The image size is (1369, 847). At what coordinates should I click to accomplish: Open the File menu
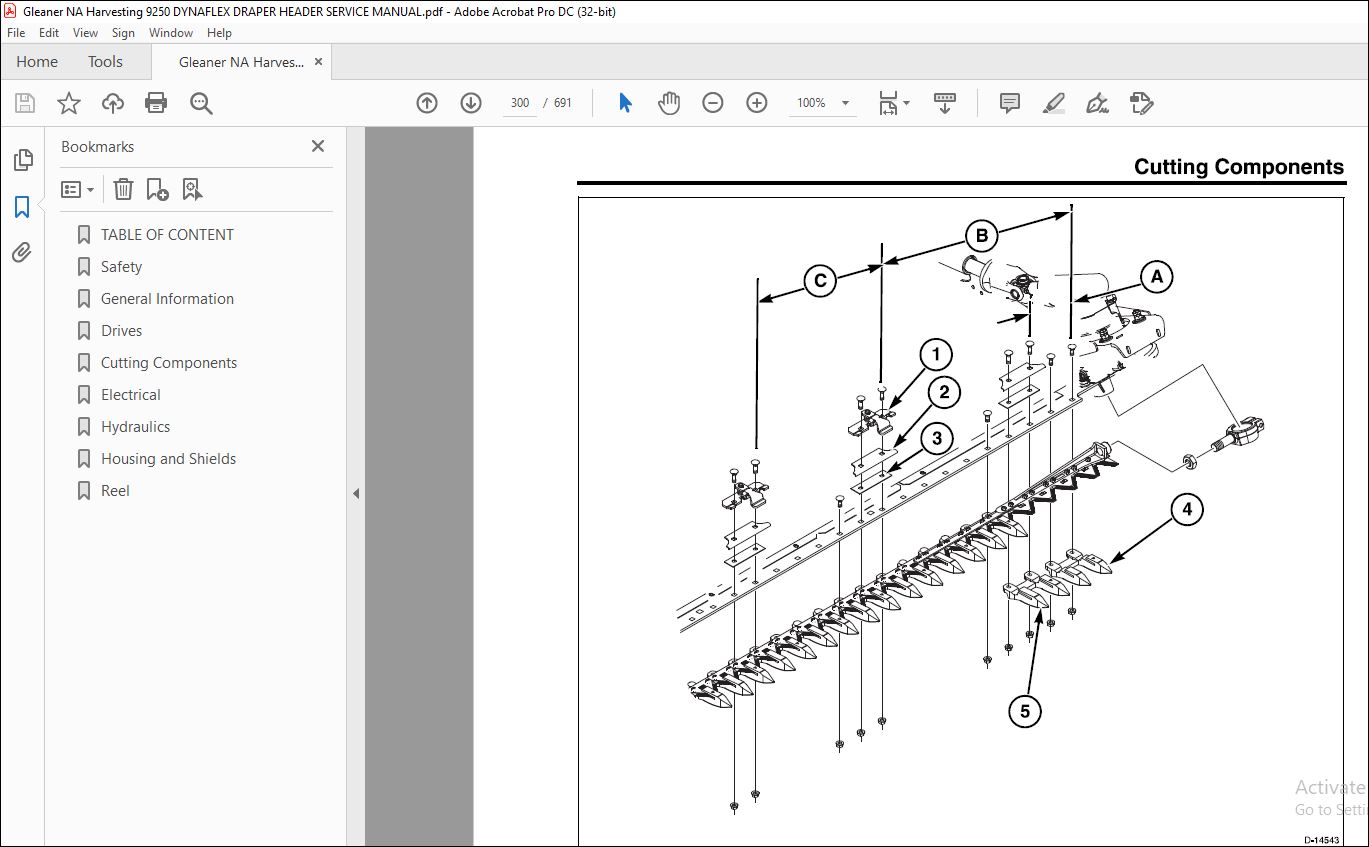(x=16, y=33)
